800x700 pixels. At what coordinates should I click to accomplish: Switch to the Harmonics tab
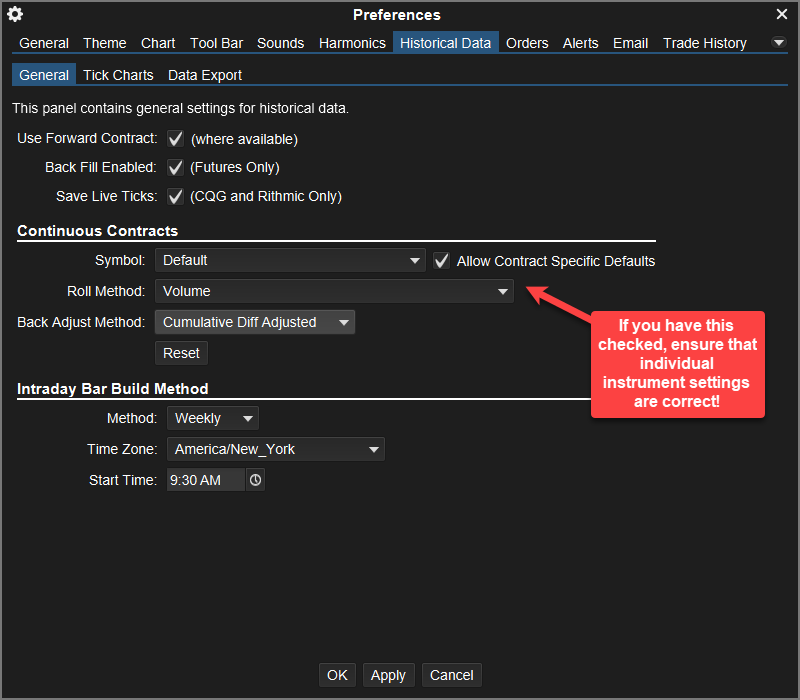(352, 43)
